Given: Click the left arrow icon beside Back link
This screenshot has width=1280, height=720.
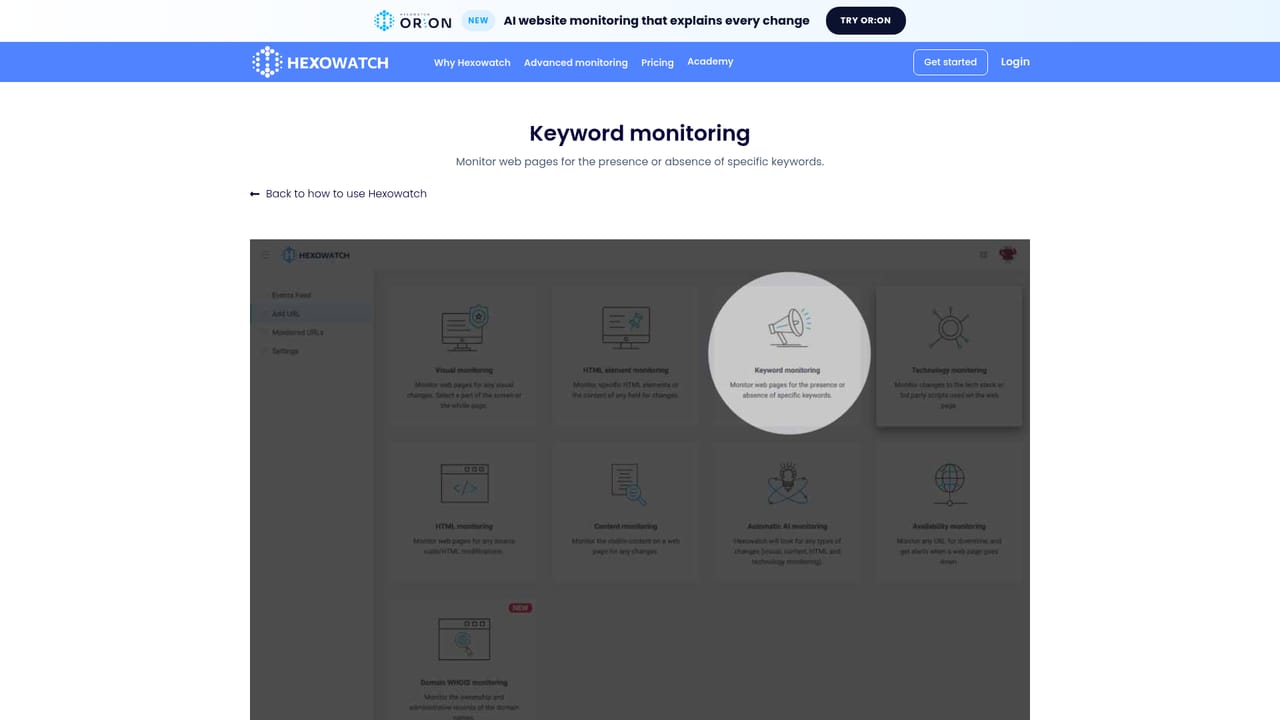Looking at the screenshot, I should point(255,194).
